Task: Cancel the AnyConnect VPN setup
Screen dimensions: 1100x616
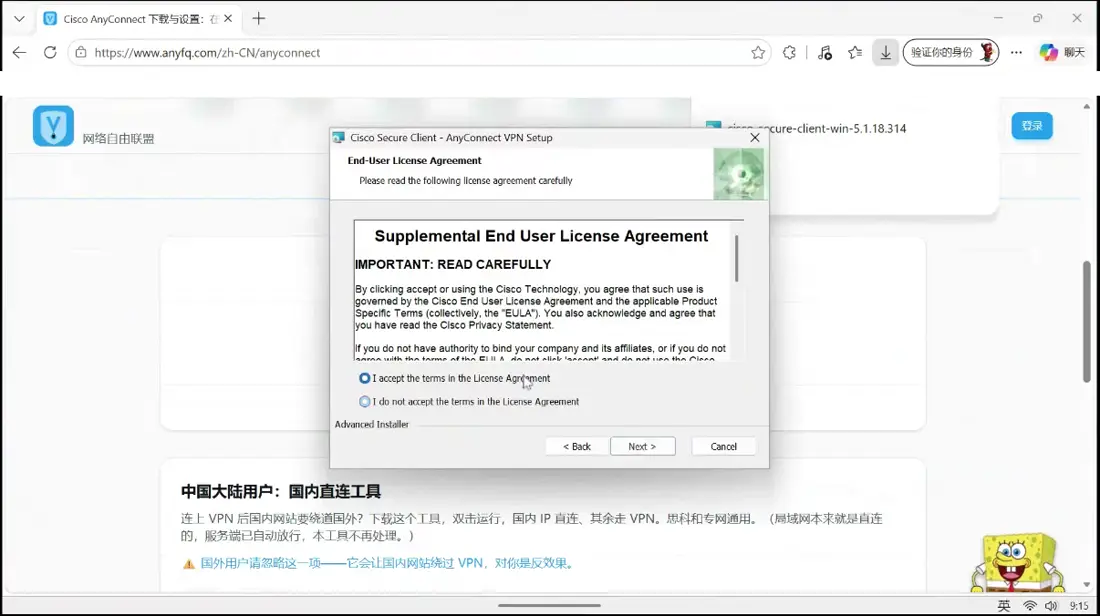Action: coord(723,446)
